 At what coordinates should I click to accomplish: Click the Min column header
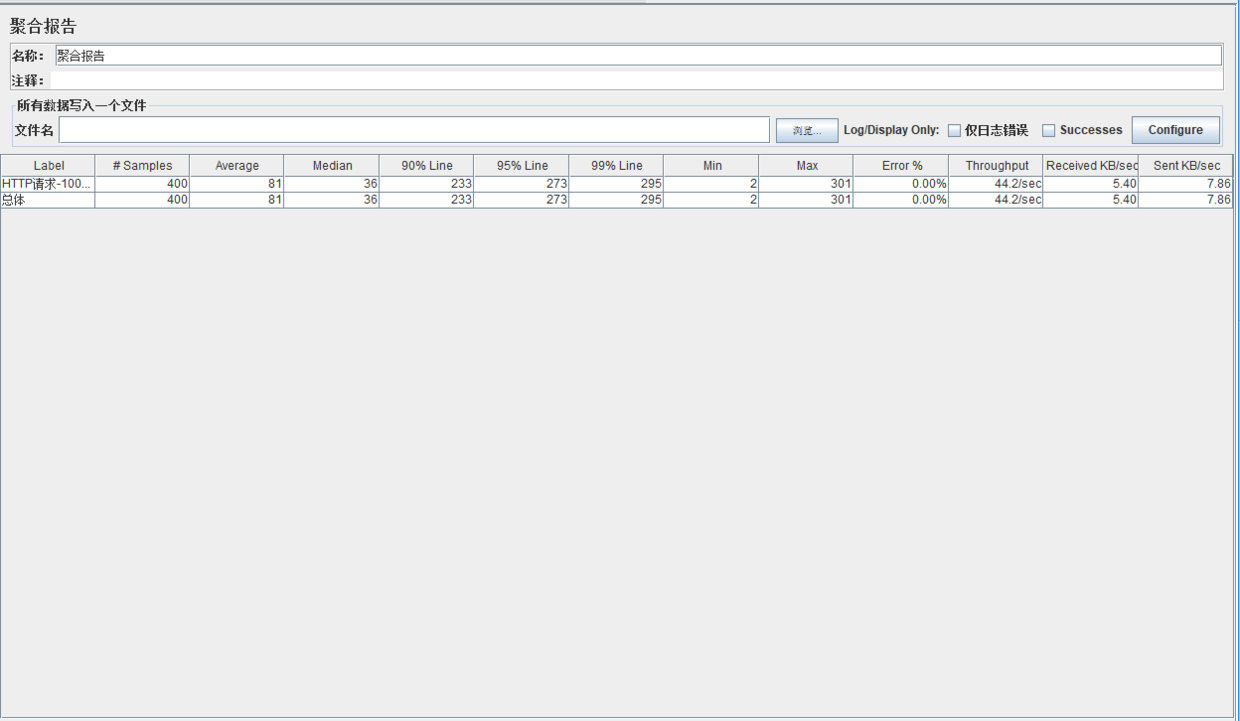pyautogui.click(x=712, y=166)
